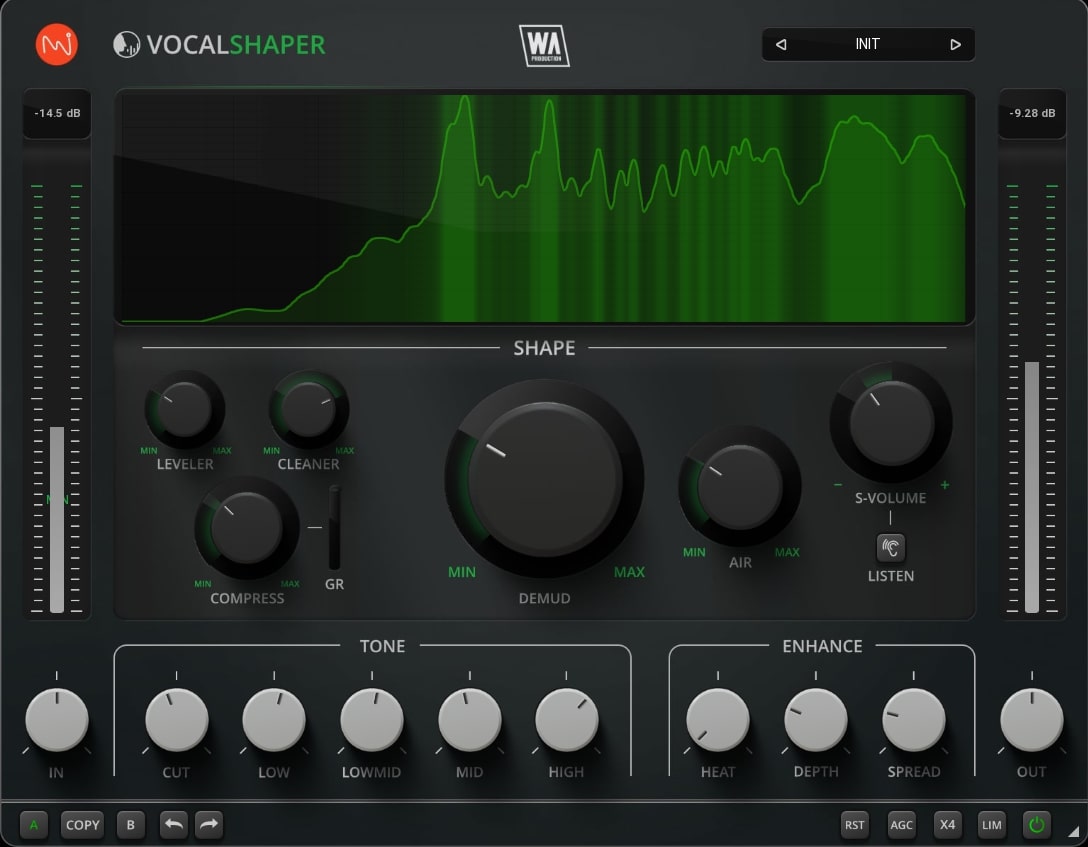The image size is (1088, 847).
Task: Click the Listen ear icon under S-Volume
Action: click(x=889, y=547)
